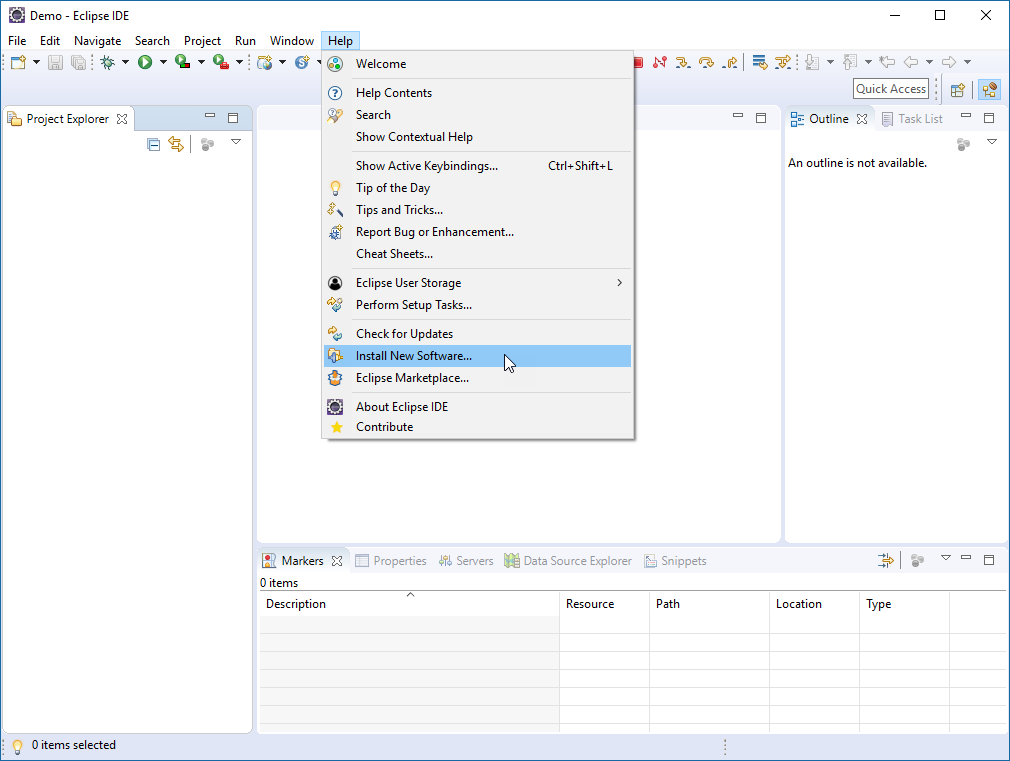
Task: Select the Debug toolbar icon
Action: tap(106, 62)
